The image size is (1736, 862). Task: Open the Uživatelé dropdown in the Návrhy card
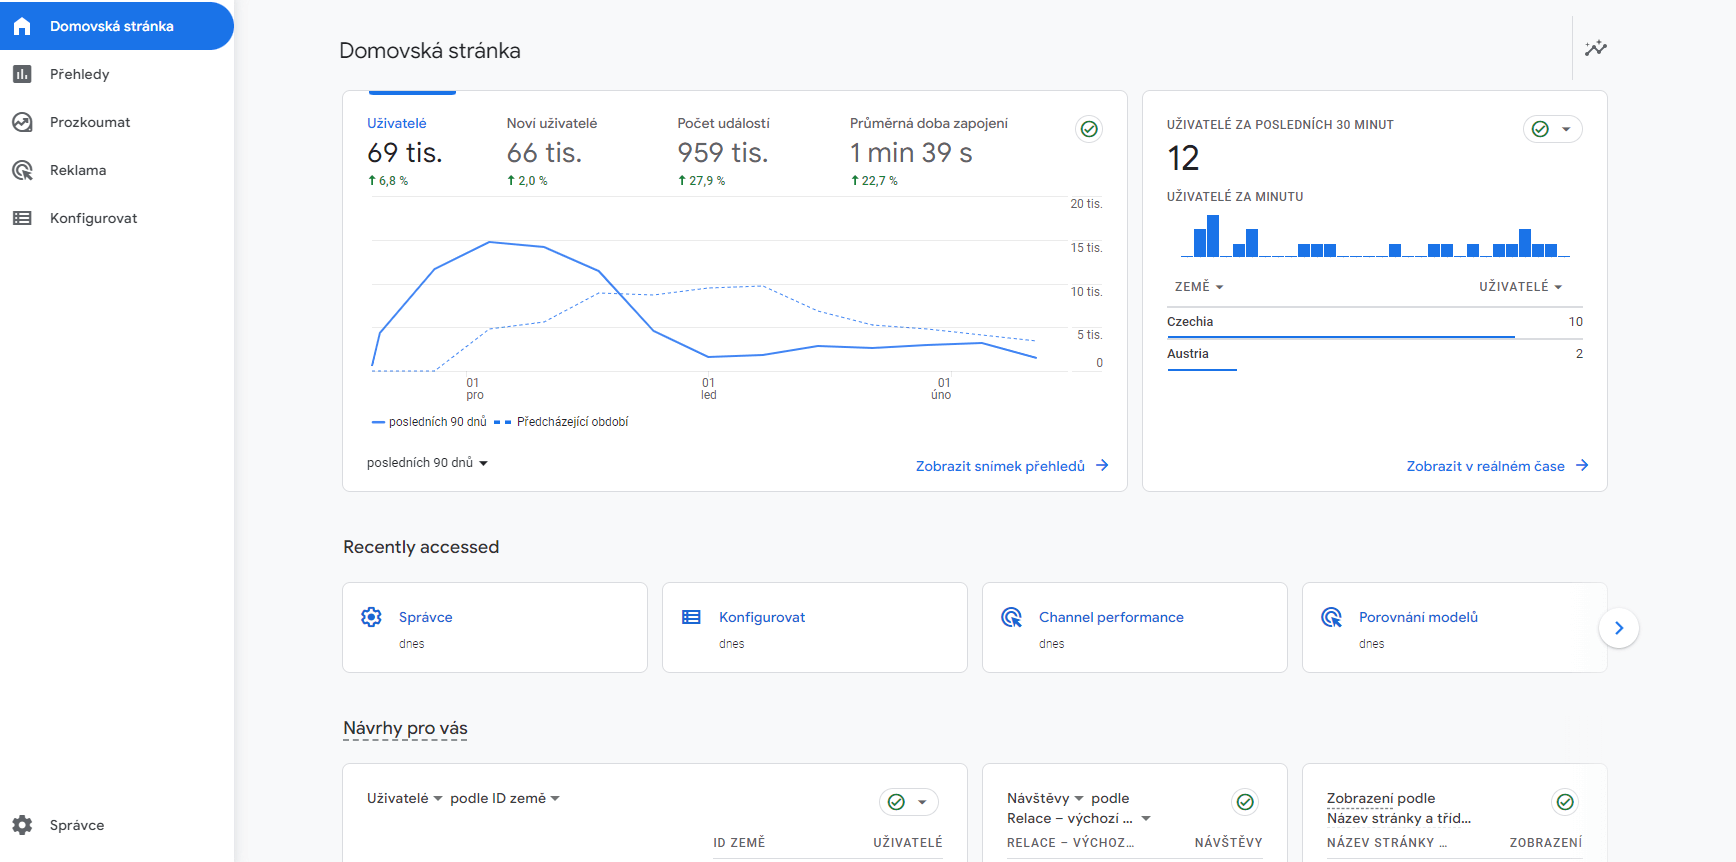click(x=405, y=798)
